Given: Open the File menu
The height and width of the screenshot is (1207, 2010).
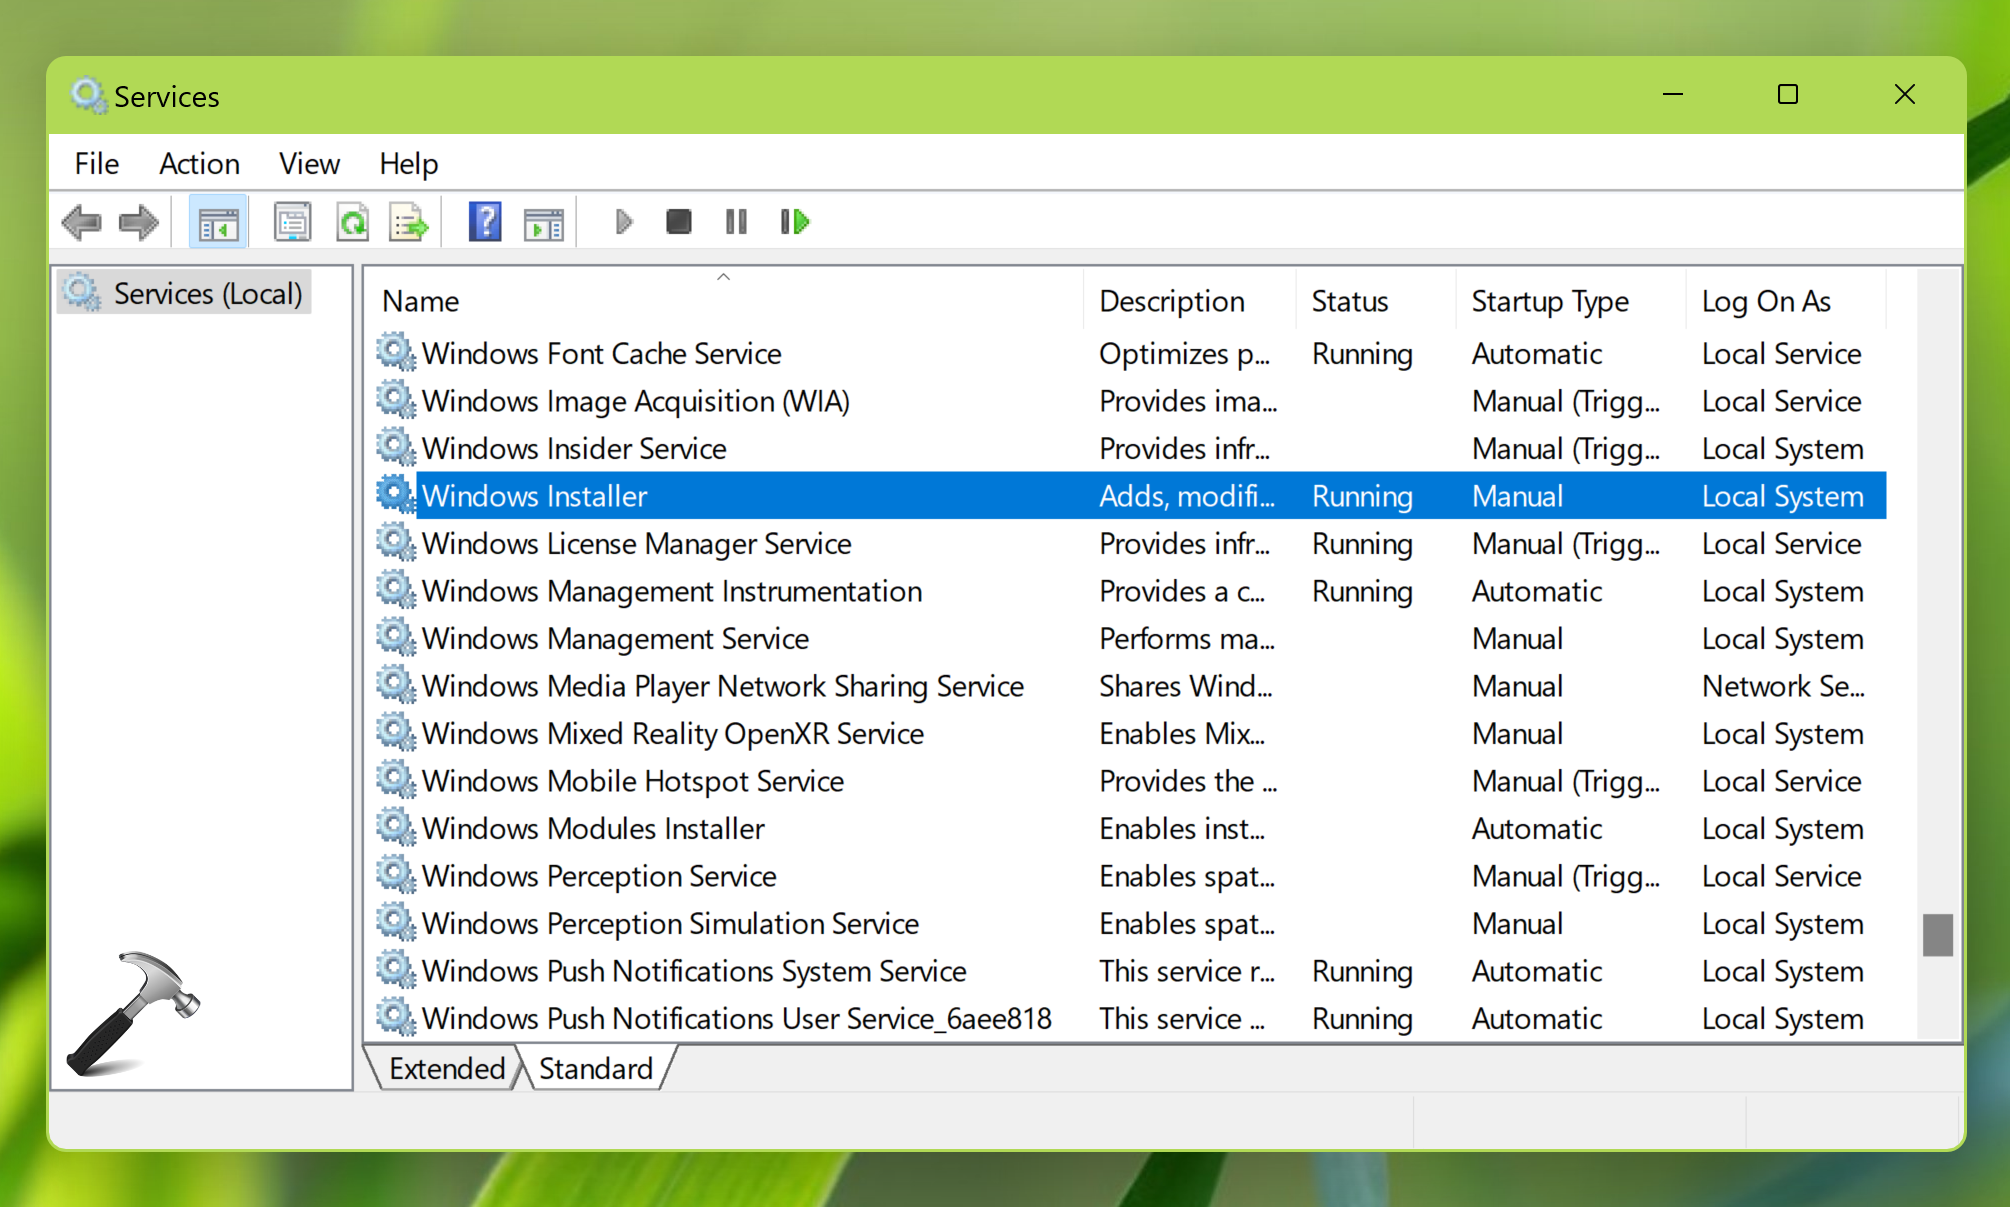Looking at the screenshot, I should 96,163.
